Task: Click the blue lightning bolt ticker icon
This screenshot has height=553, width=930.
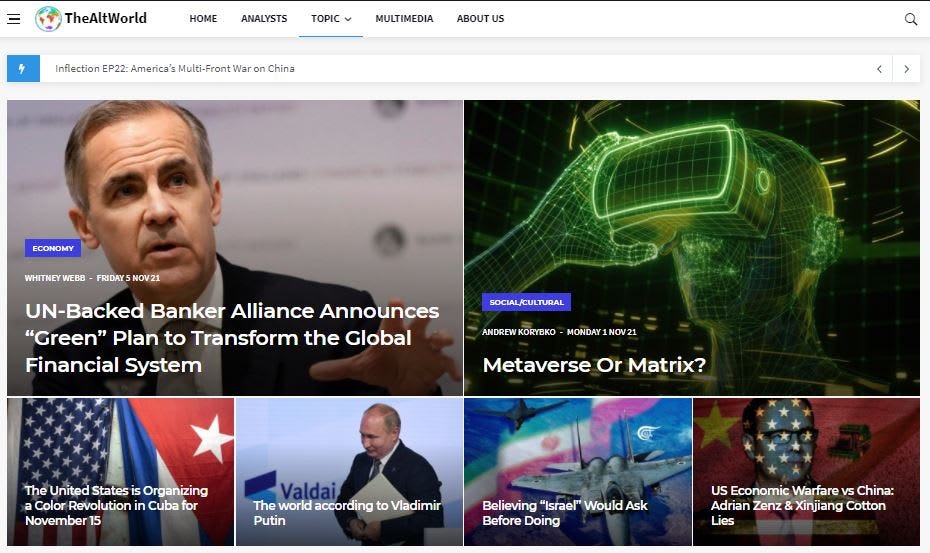Action: coord(23,69)
